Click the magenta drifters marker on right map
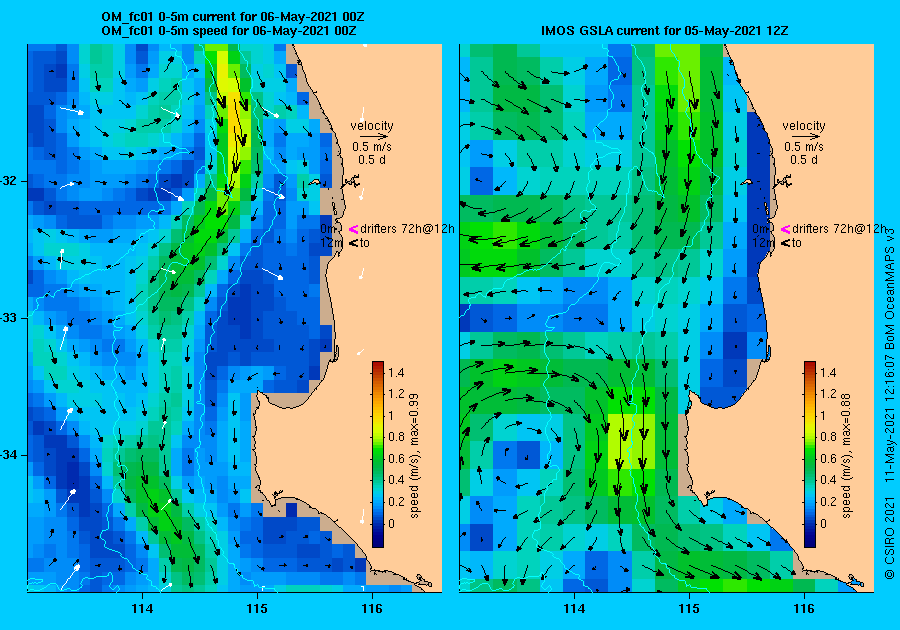The width and height of the screenshot is (900, 630). tap(785, 229)
